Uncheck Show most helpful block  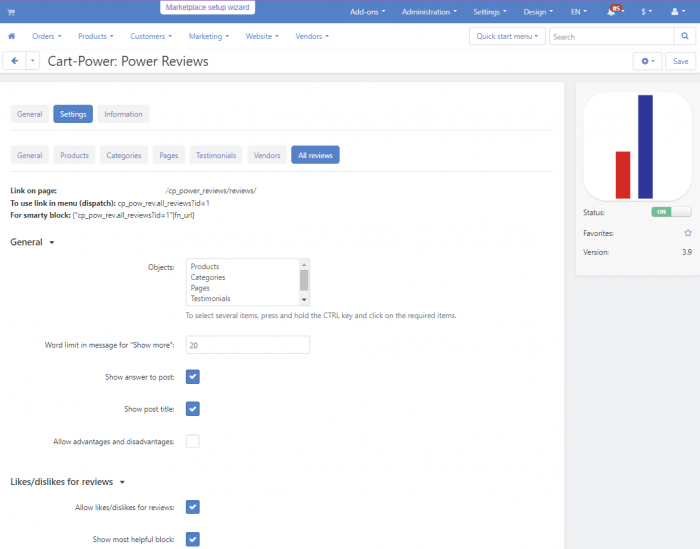coord(193,539)
